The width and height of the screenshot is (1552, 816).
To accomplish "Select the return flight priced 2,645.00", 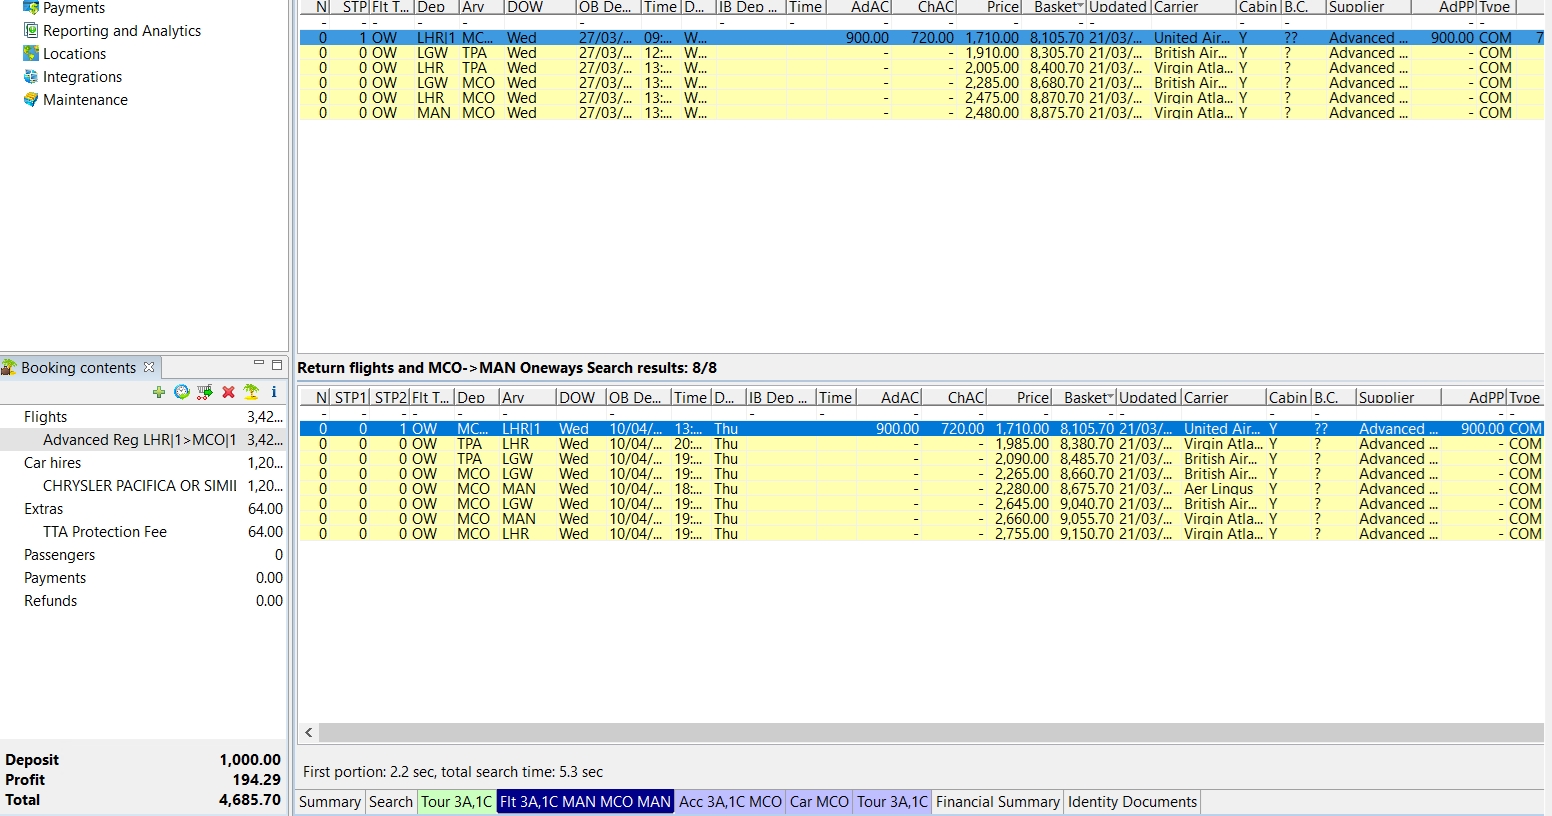I will pos(921,503).
